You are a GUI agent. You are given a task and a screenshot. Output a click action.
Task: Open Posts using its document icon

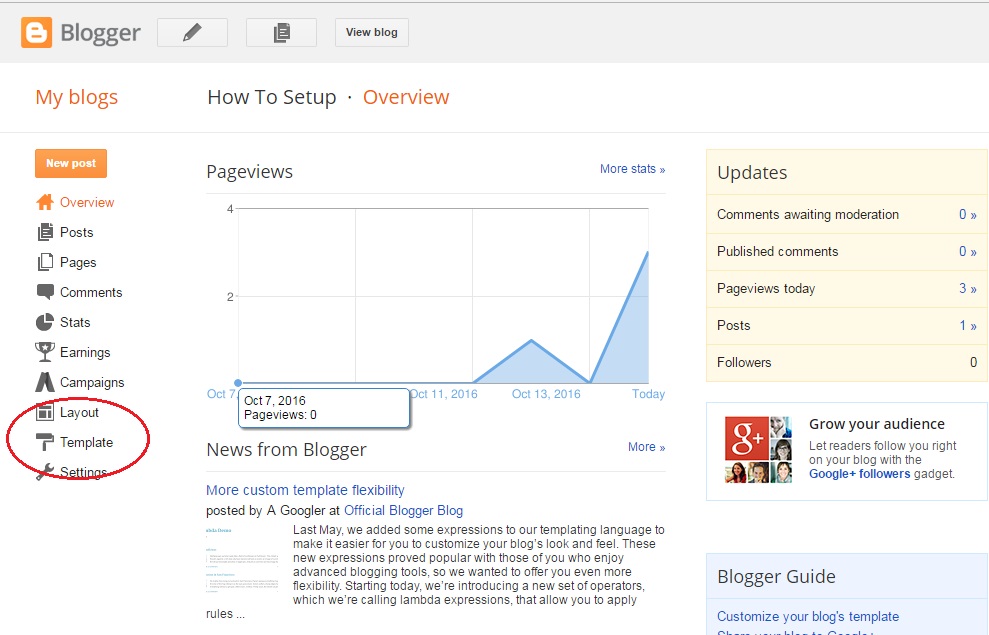46,232
